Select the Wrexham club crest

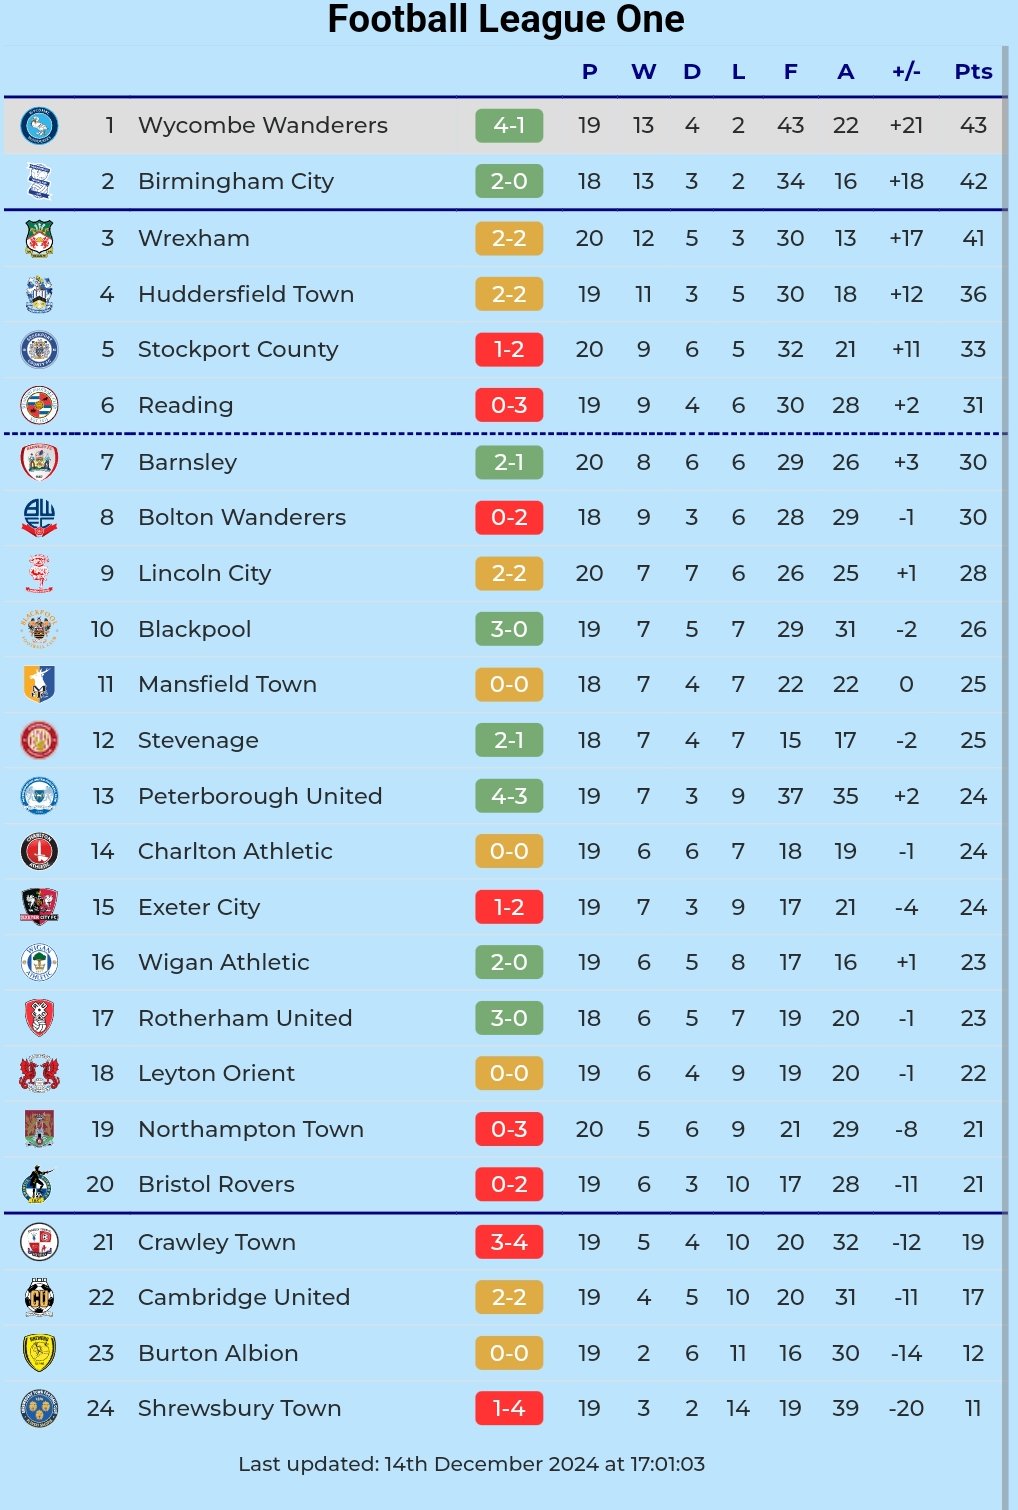39,239
